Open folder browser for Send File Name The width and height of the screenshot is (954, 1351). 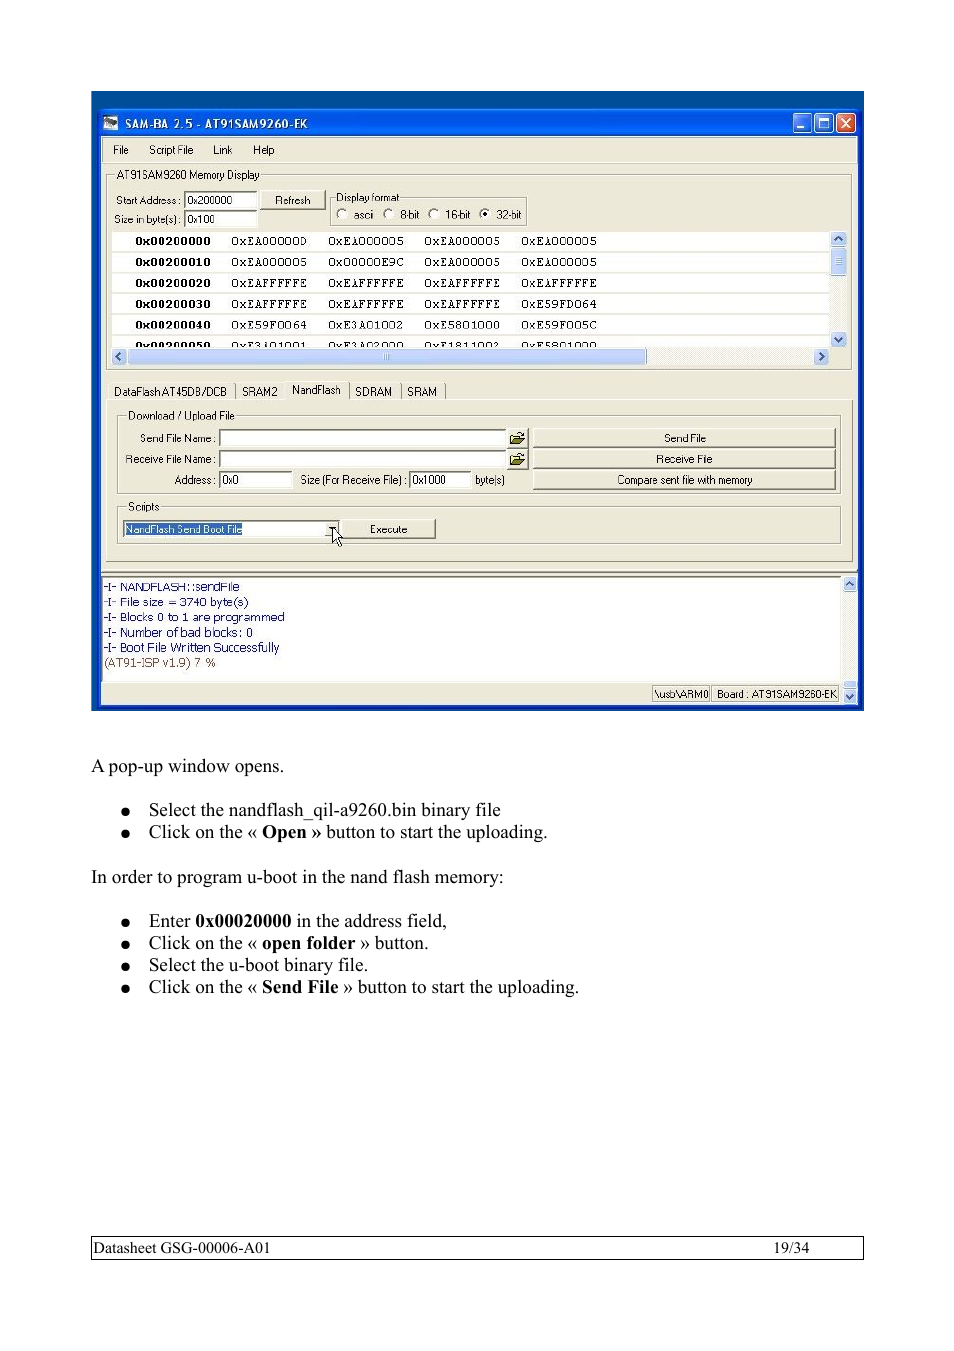(x=517, y=438)
